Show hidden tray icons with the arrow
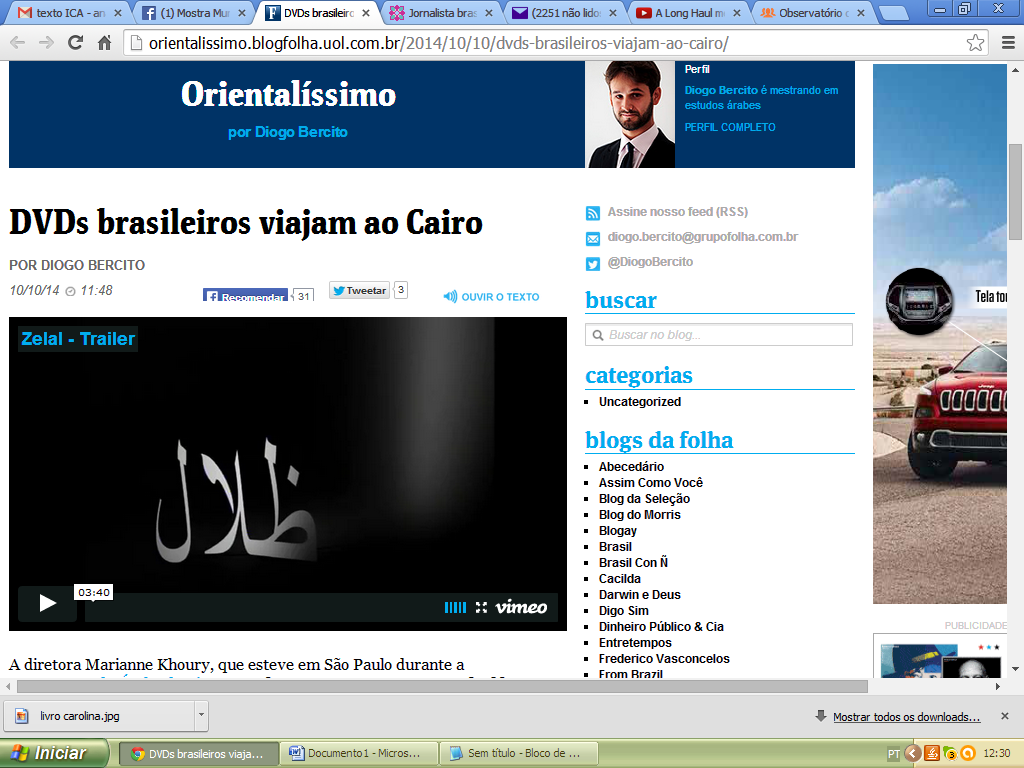 [912, 754]
